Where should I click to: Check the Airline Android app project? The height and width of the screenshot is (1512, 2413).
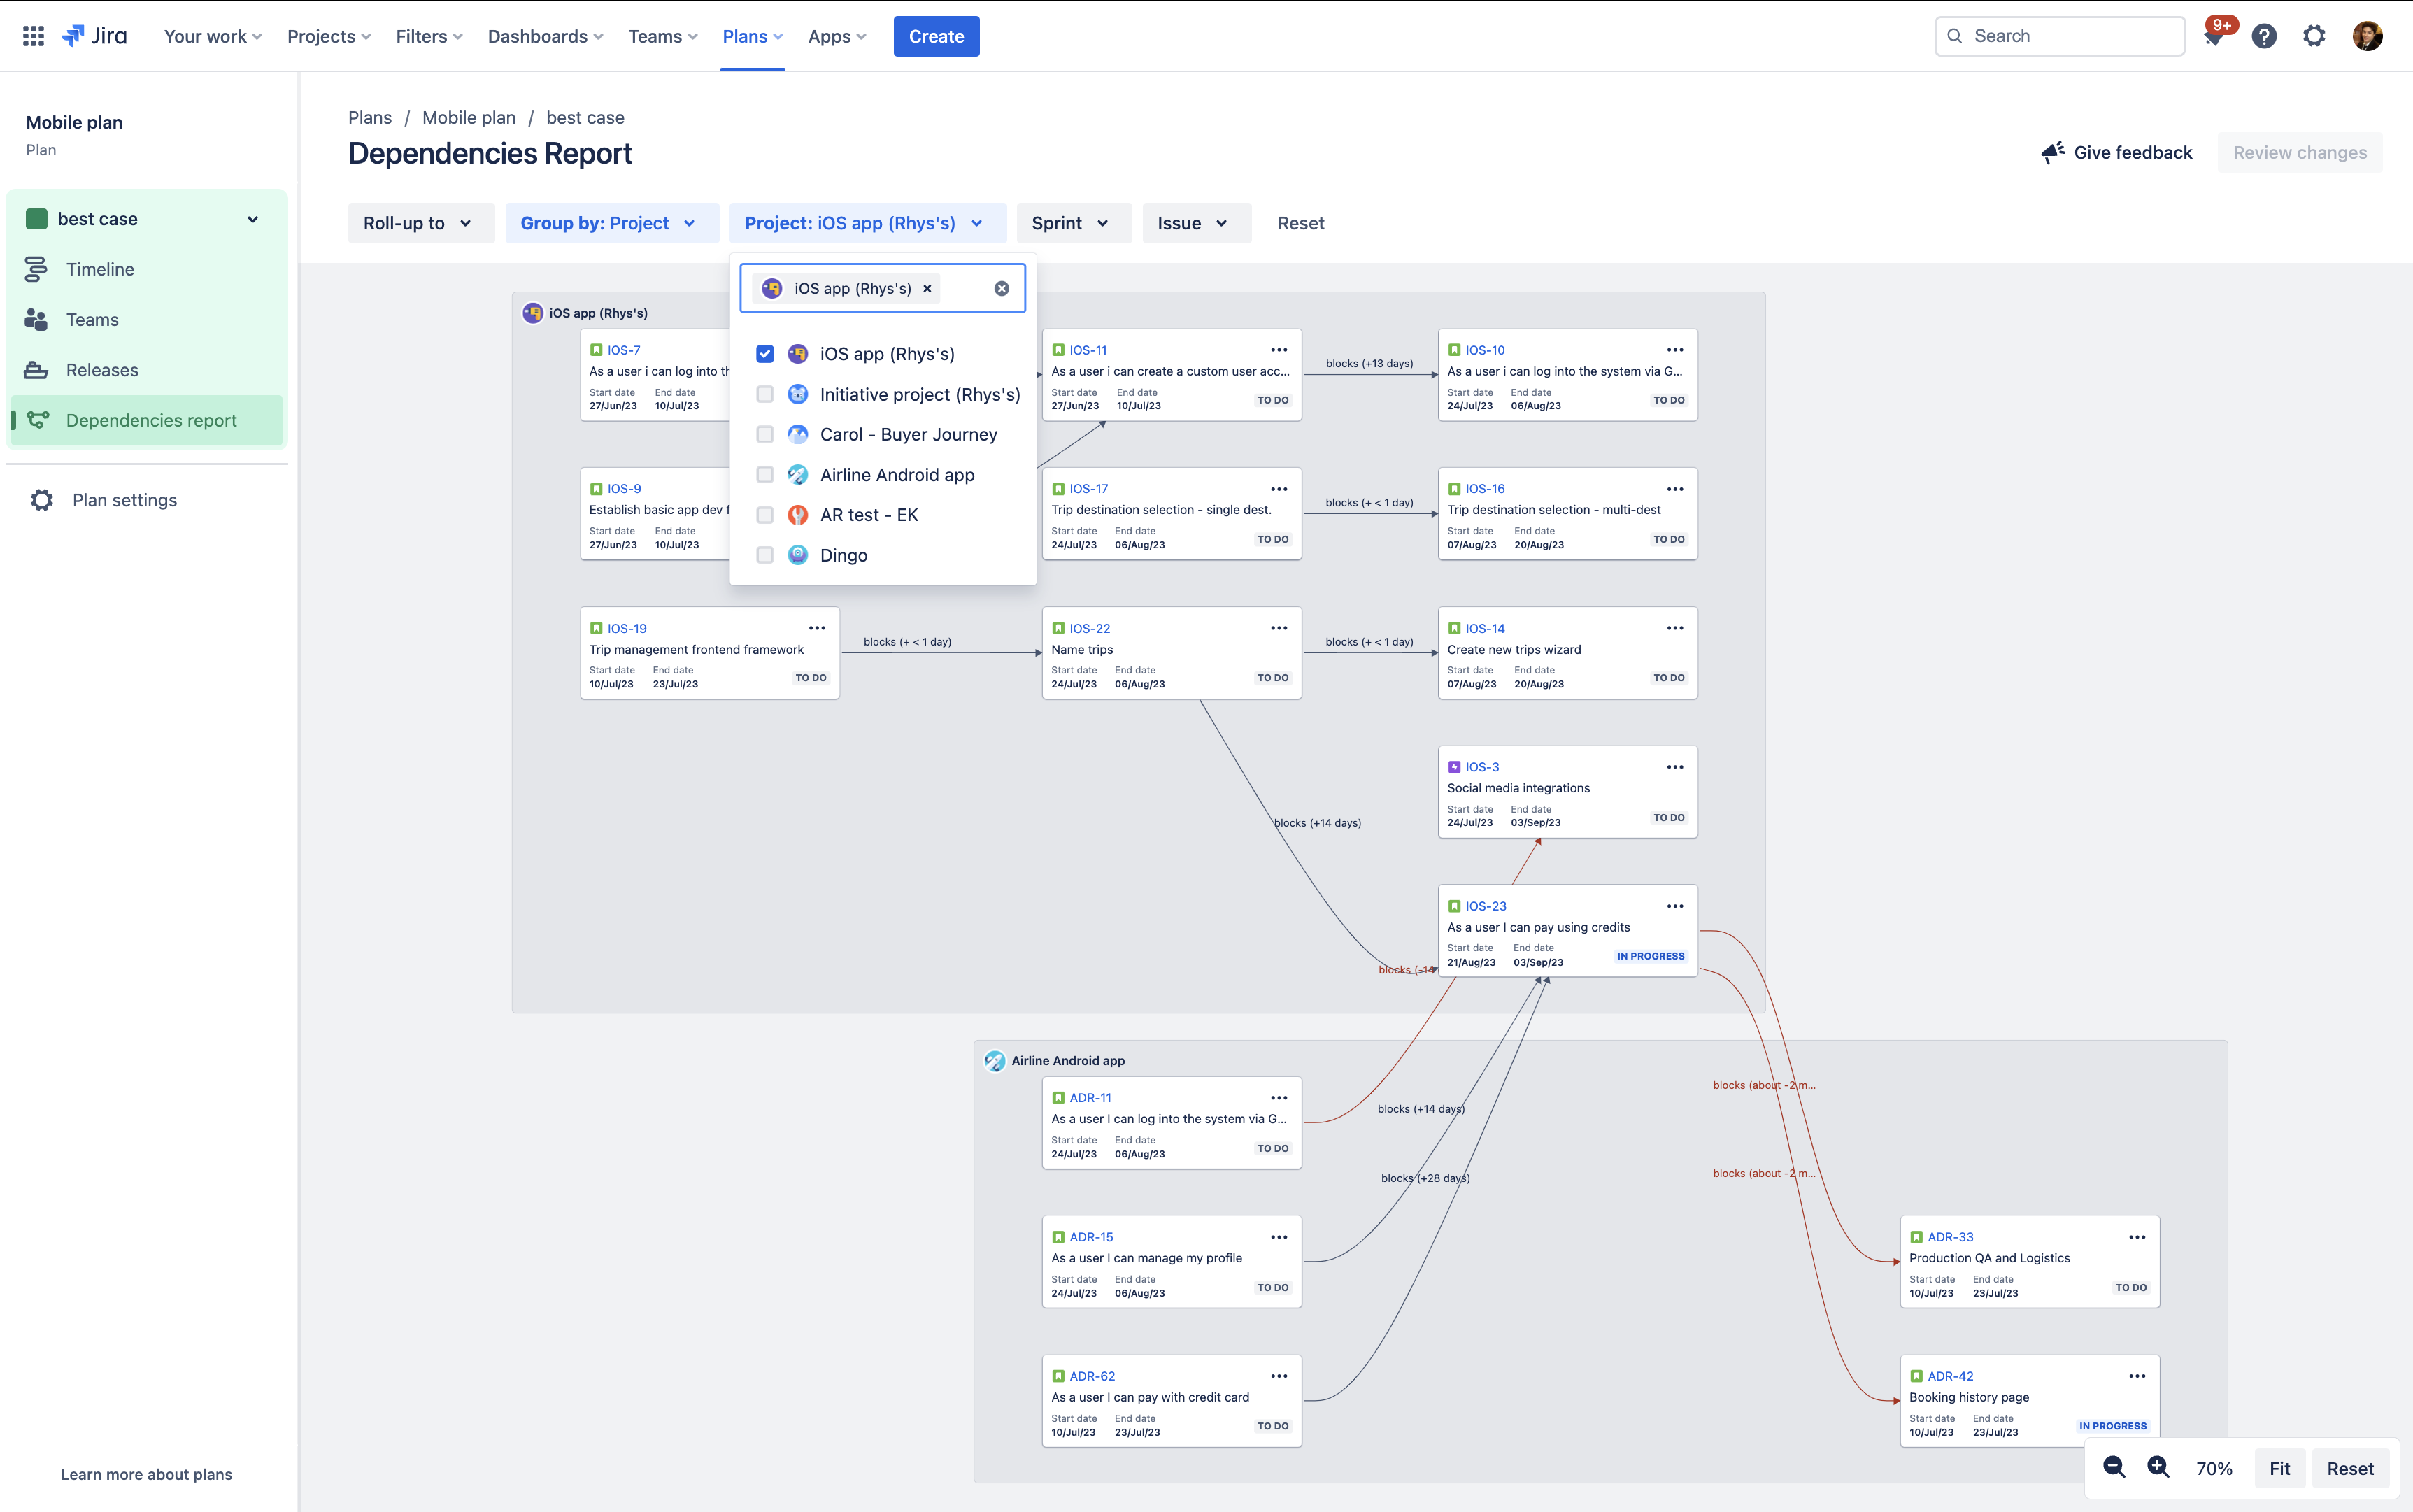point(765,474)
